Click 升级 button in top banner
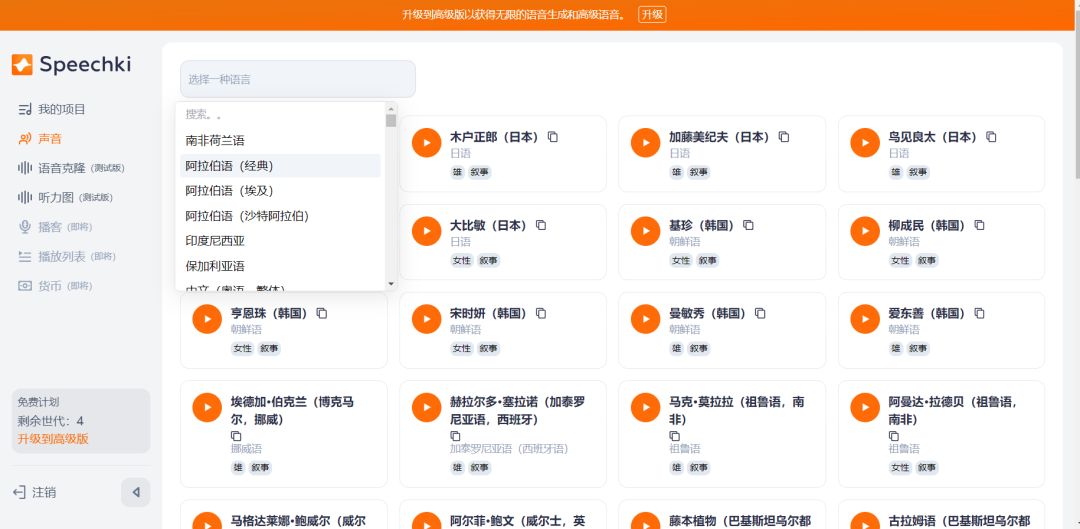The height and width of the screenshot is (529, 1080). point(652,14)
